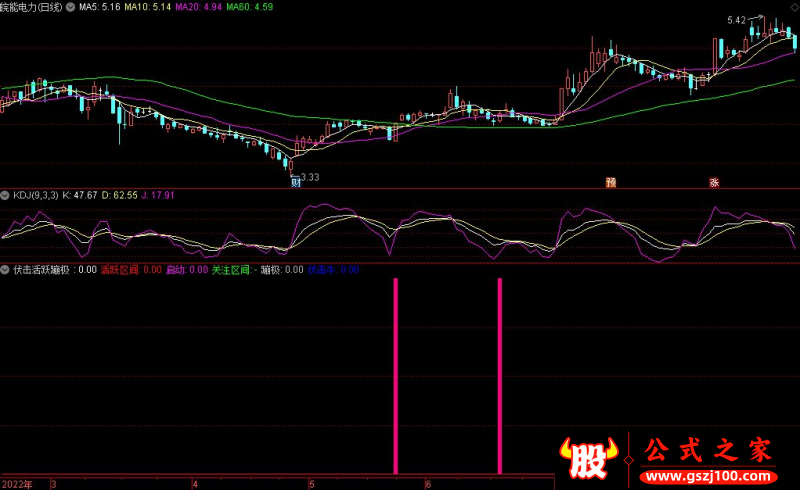Click the KDJ(9,3,3) indicator name

tap(36, 195)
